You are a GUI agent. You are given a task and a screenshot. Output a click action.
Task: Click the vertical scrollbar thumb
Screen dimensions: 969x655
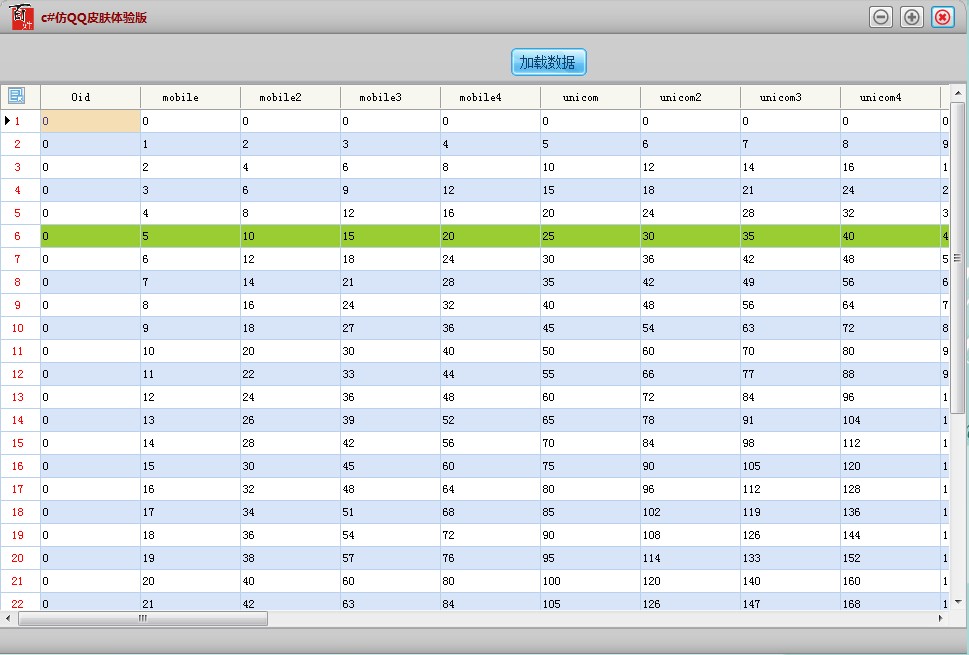[x=957, y=257]
